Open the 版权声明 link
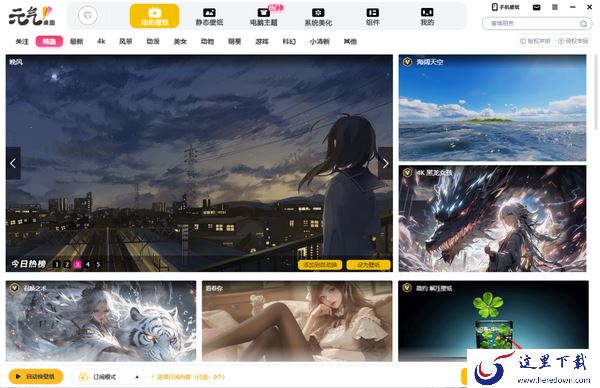 click(535, 41)
